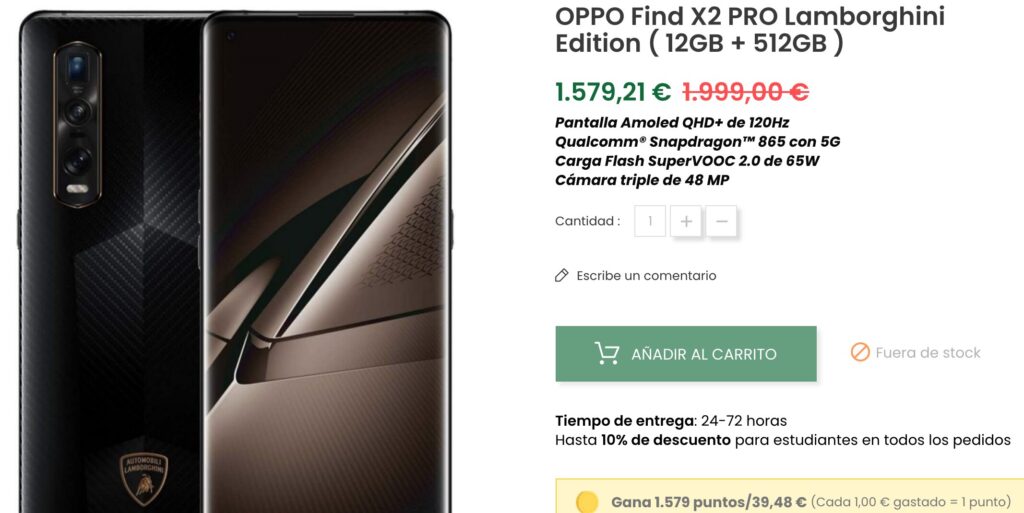Click the Lamborghini shield logo on phone
1024x513 pixels.
click(144, 478)
